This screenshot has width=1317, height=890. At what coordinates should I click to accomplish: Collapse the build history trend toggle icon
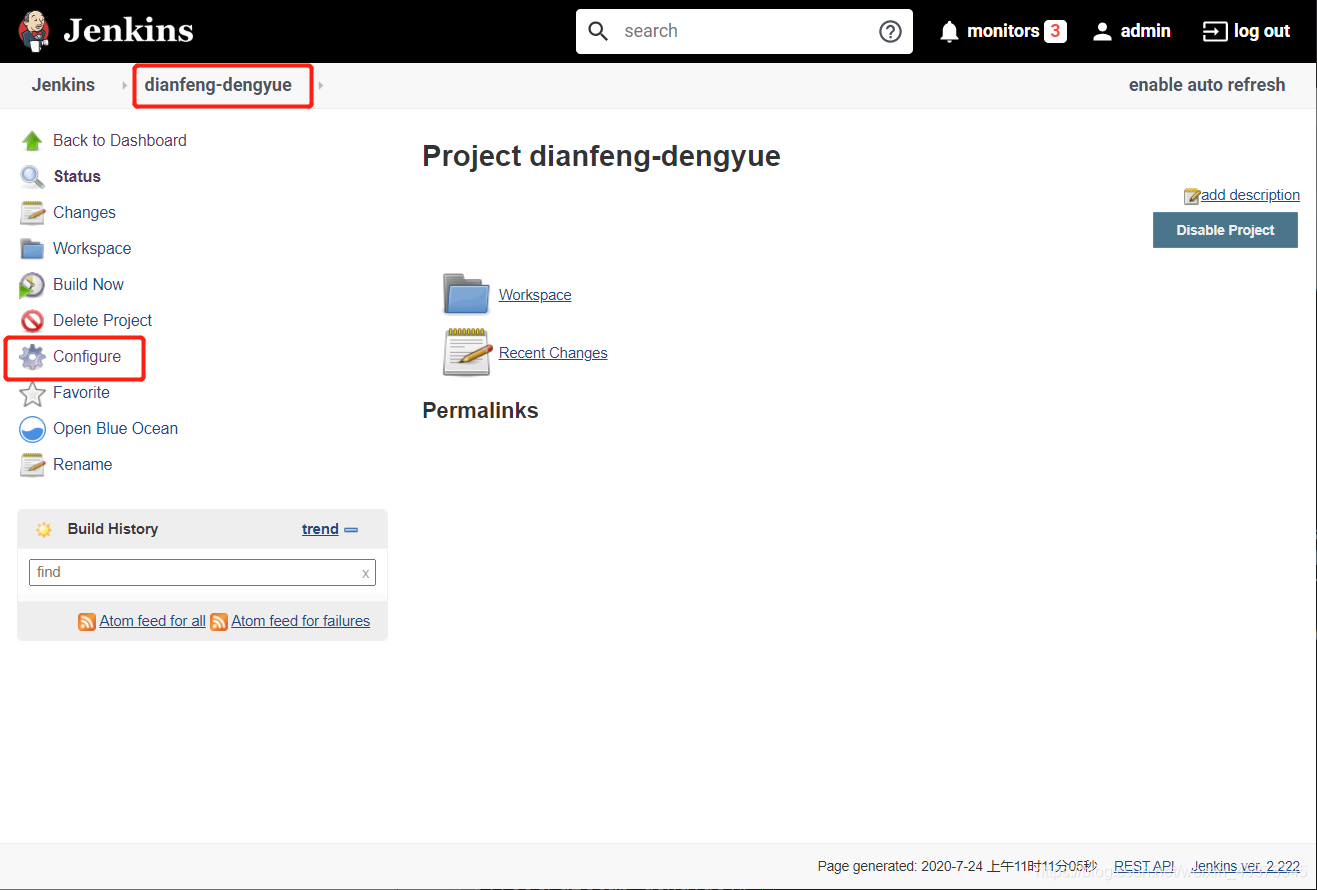[x=351, y=530]
